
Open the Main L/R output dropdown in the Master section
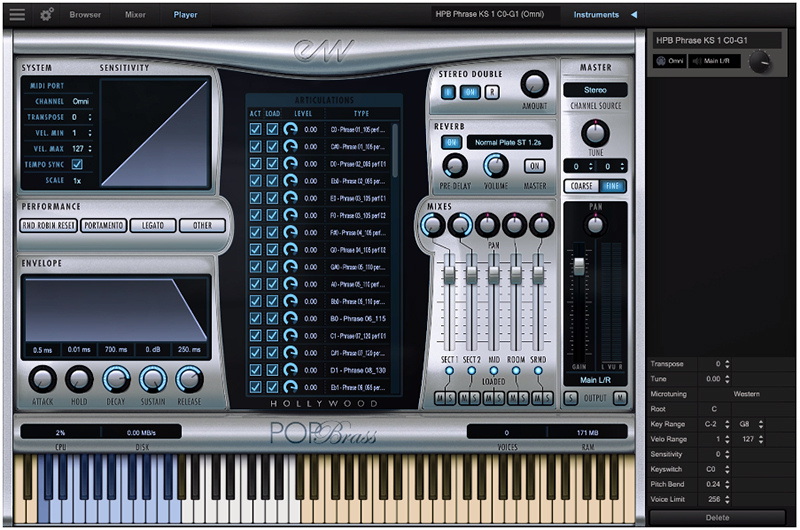(x=595, y=380)
